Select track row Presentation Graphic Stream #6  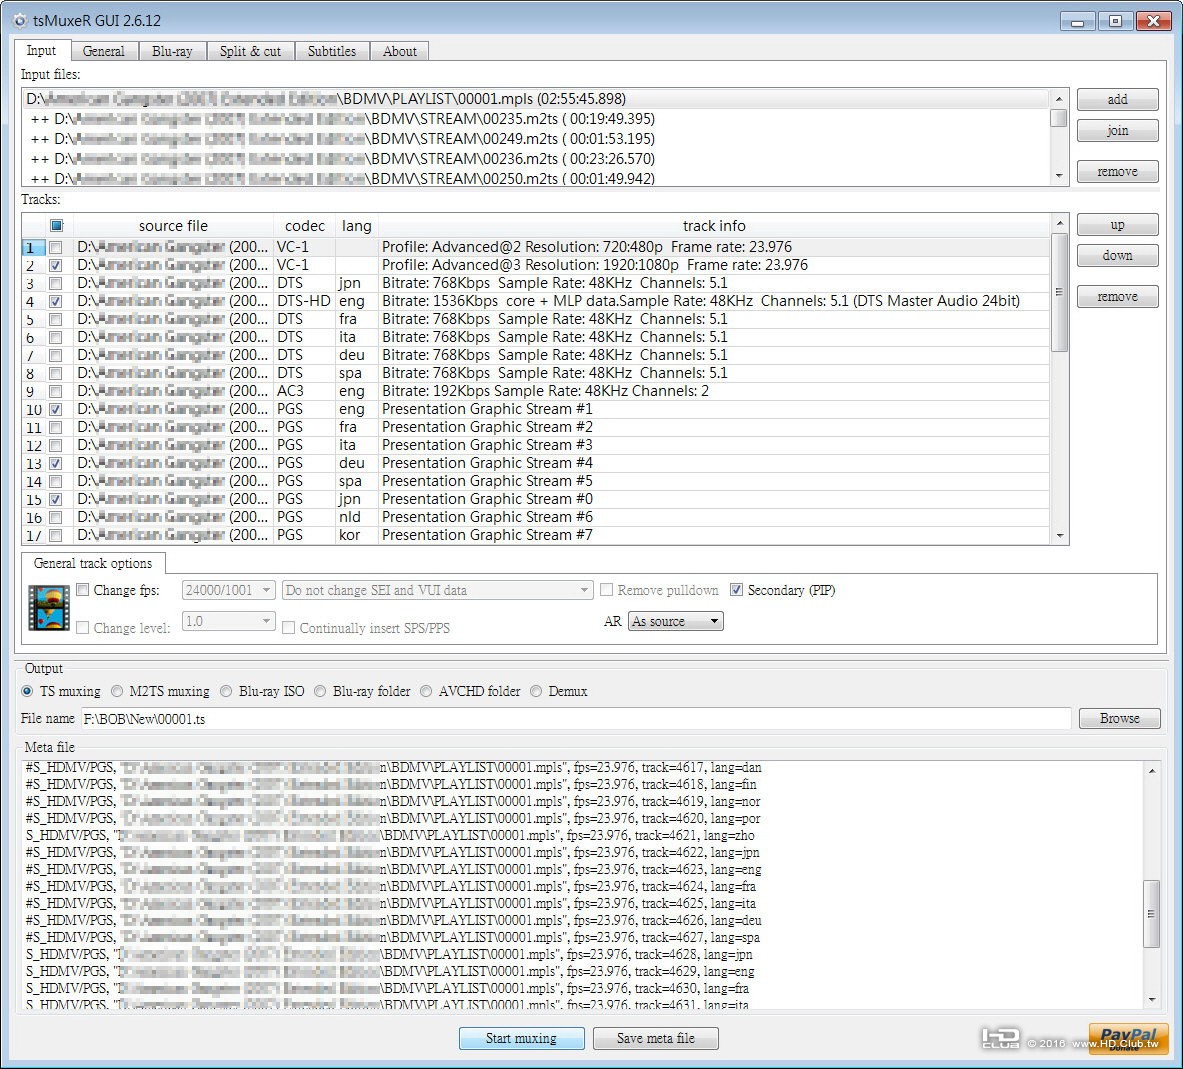[536, 518]
